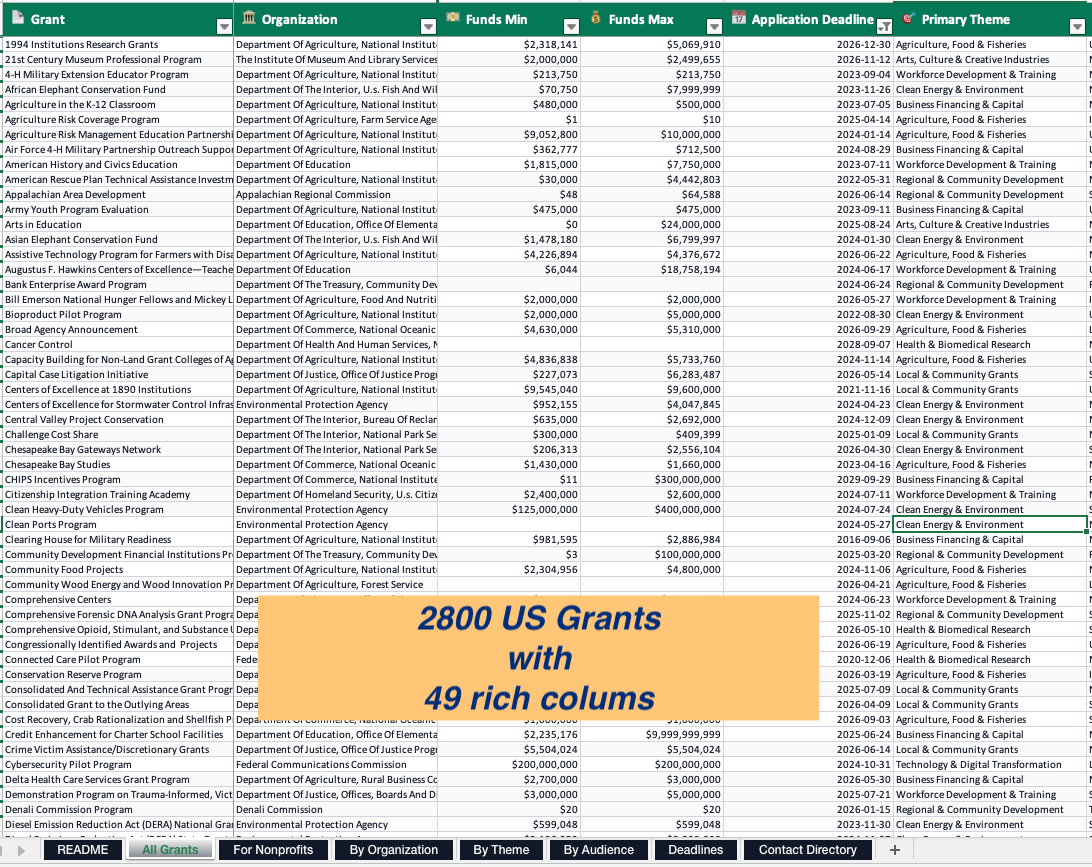Click the $125,000,000 Funds Min cell
This screenshot has height=867, width=1092.
pos(509,510)
